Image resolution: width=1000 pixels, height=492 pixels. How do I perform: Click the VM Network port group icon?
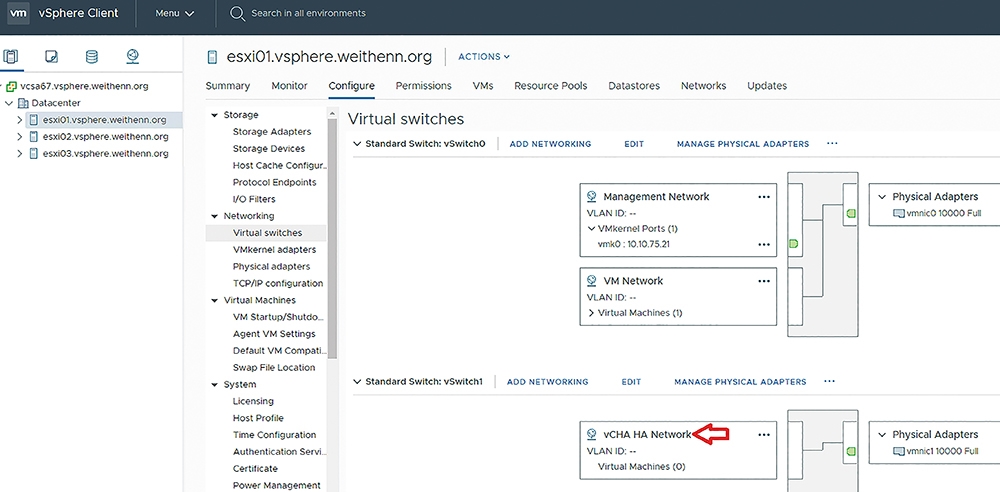point(591,281)
